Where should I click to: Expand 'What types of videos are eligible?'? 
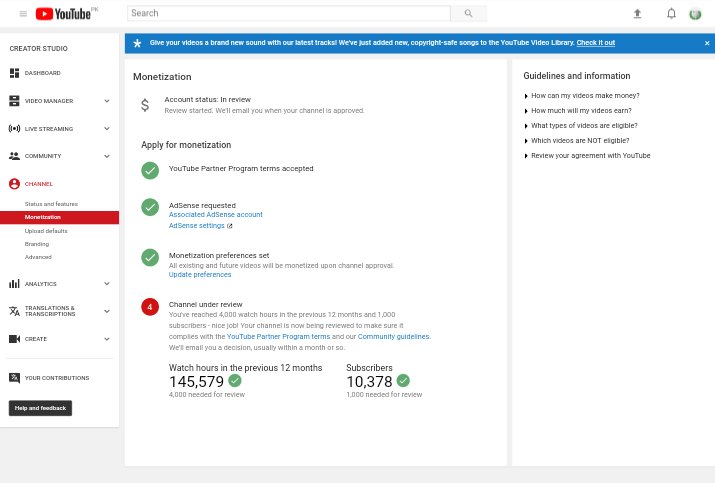(x=580, y=126)
